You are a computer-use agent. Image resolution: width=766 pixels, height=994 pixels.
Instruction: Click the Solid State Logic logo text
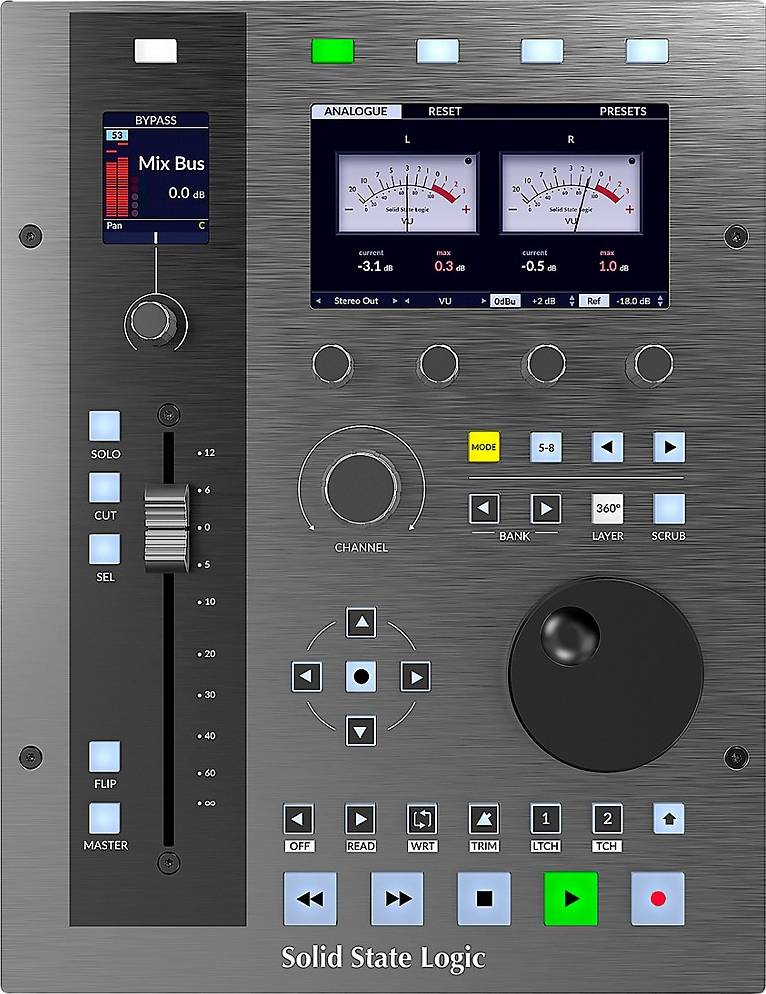pos(384,958)
